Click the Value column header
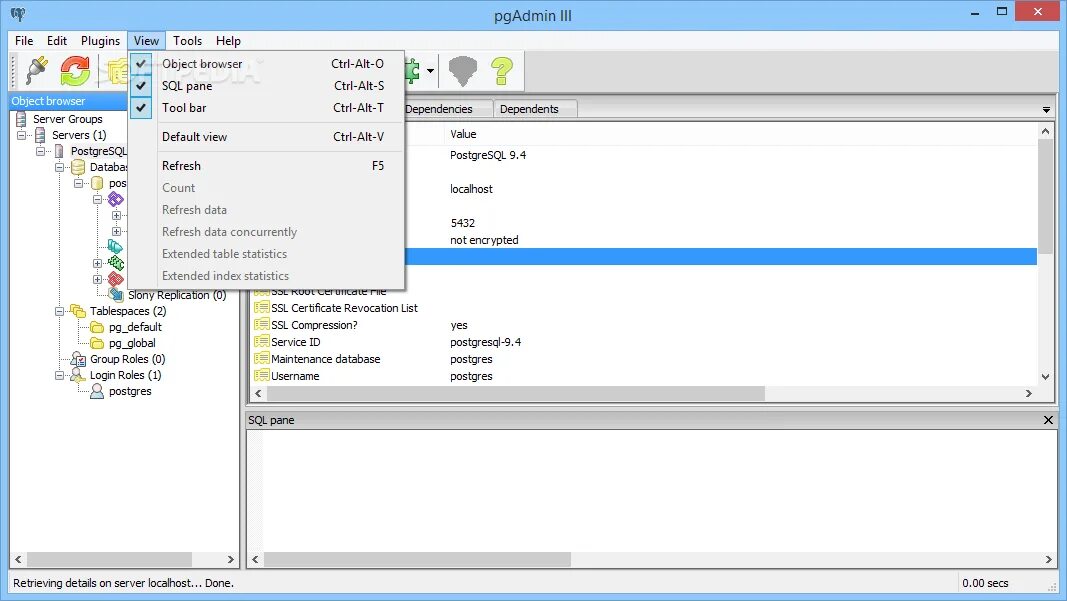 740,134
